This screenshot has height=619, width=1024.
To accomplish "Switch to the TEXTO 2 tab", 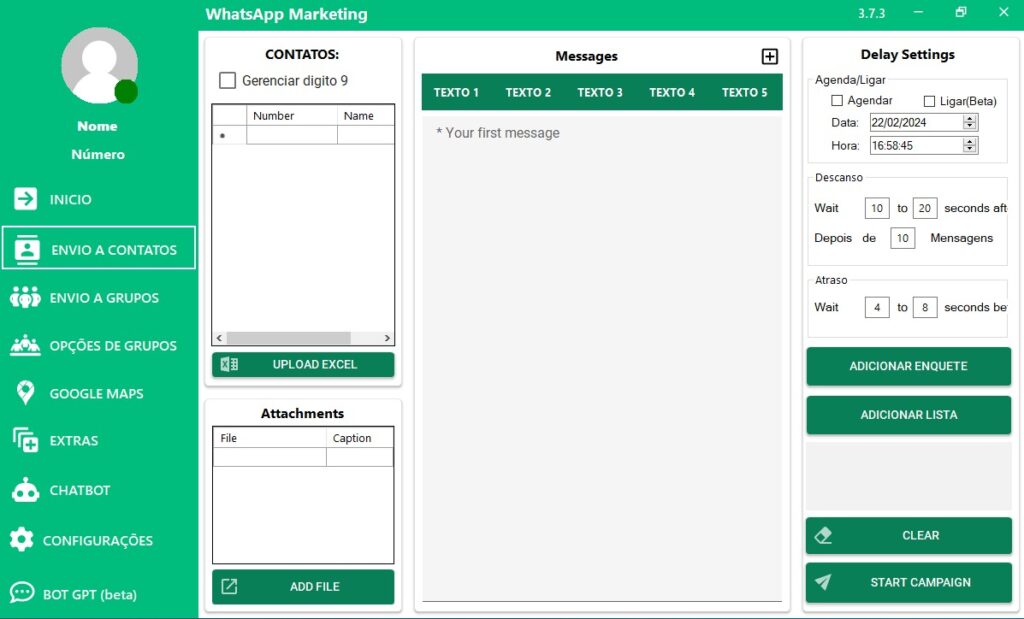I will coord(528,92).
